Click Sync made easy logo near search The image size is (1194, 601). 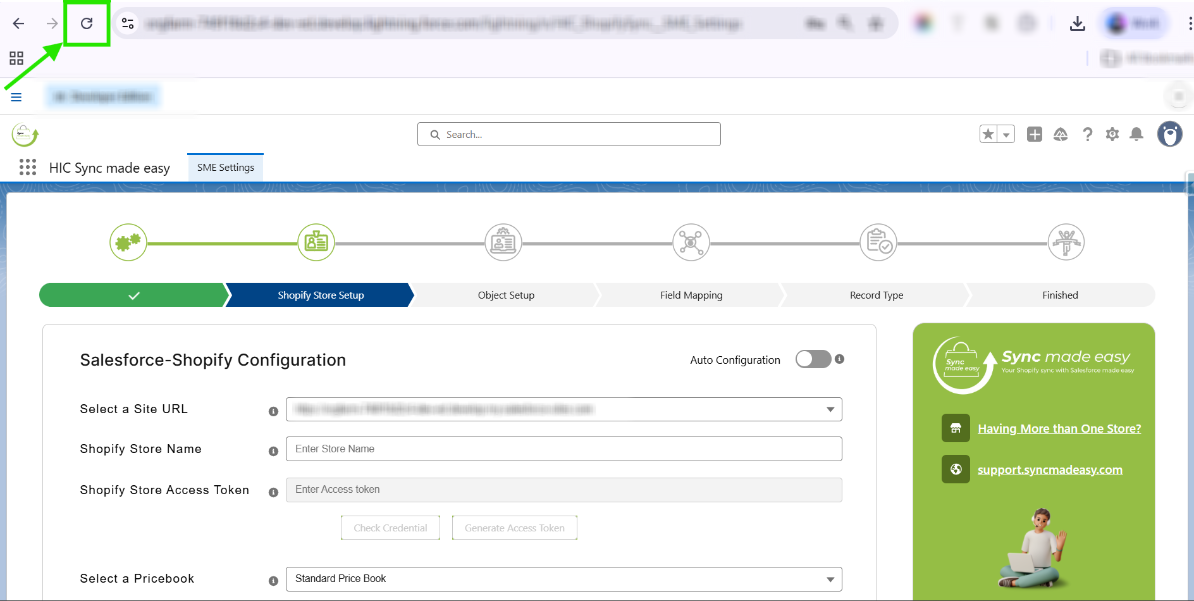coord(25,135)
